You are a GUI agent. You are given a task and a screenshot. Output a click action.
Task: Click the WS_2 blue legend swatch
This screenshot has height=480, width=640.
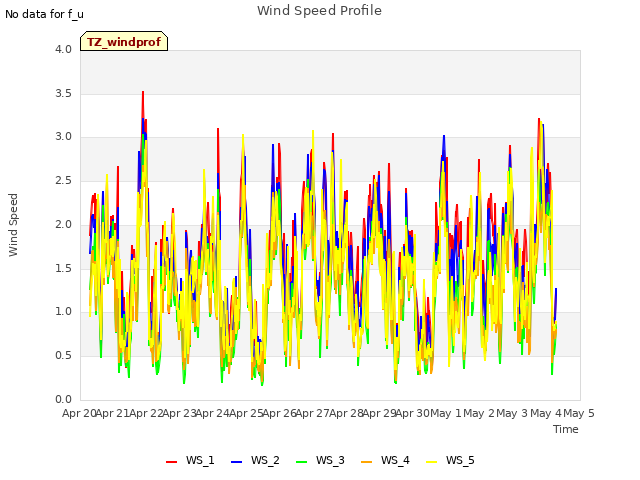click(x=236, y=462)
